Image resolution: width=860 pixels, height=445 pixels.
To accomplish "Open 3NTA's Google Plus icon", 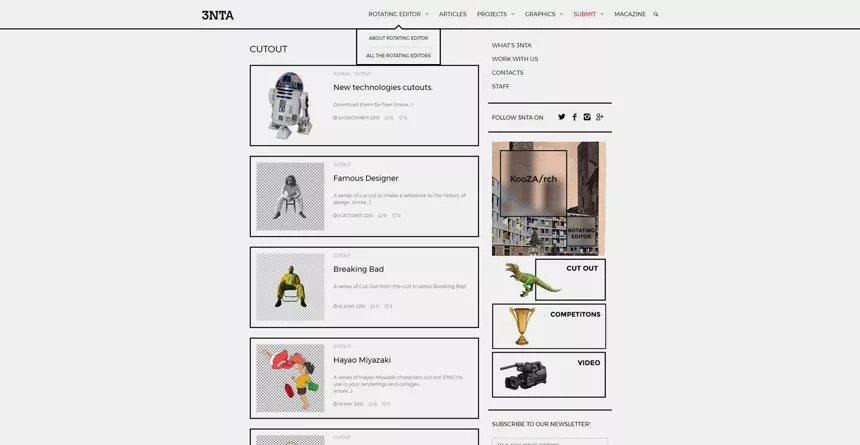I will pos(599,117).
